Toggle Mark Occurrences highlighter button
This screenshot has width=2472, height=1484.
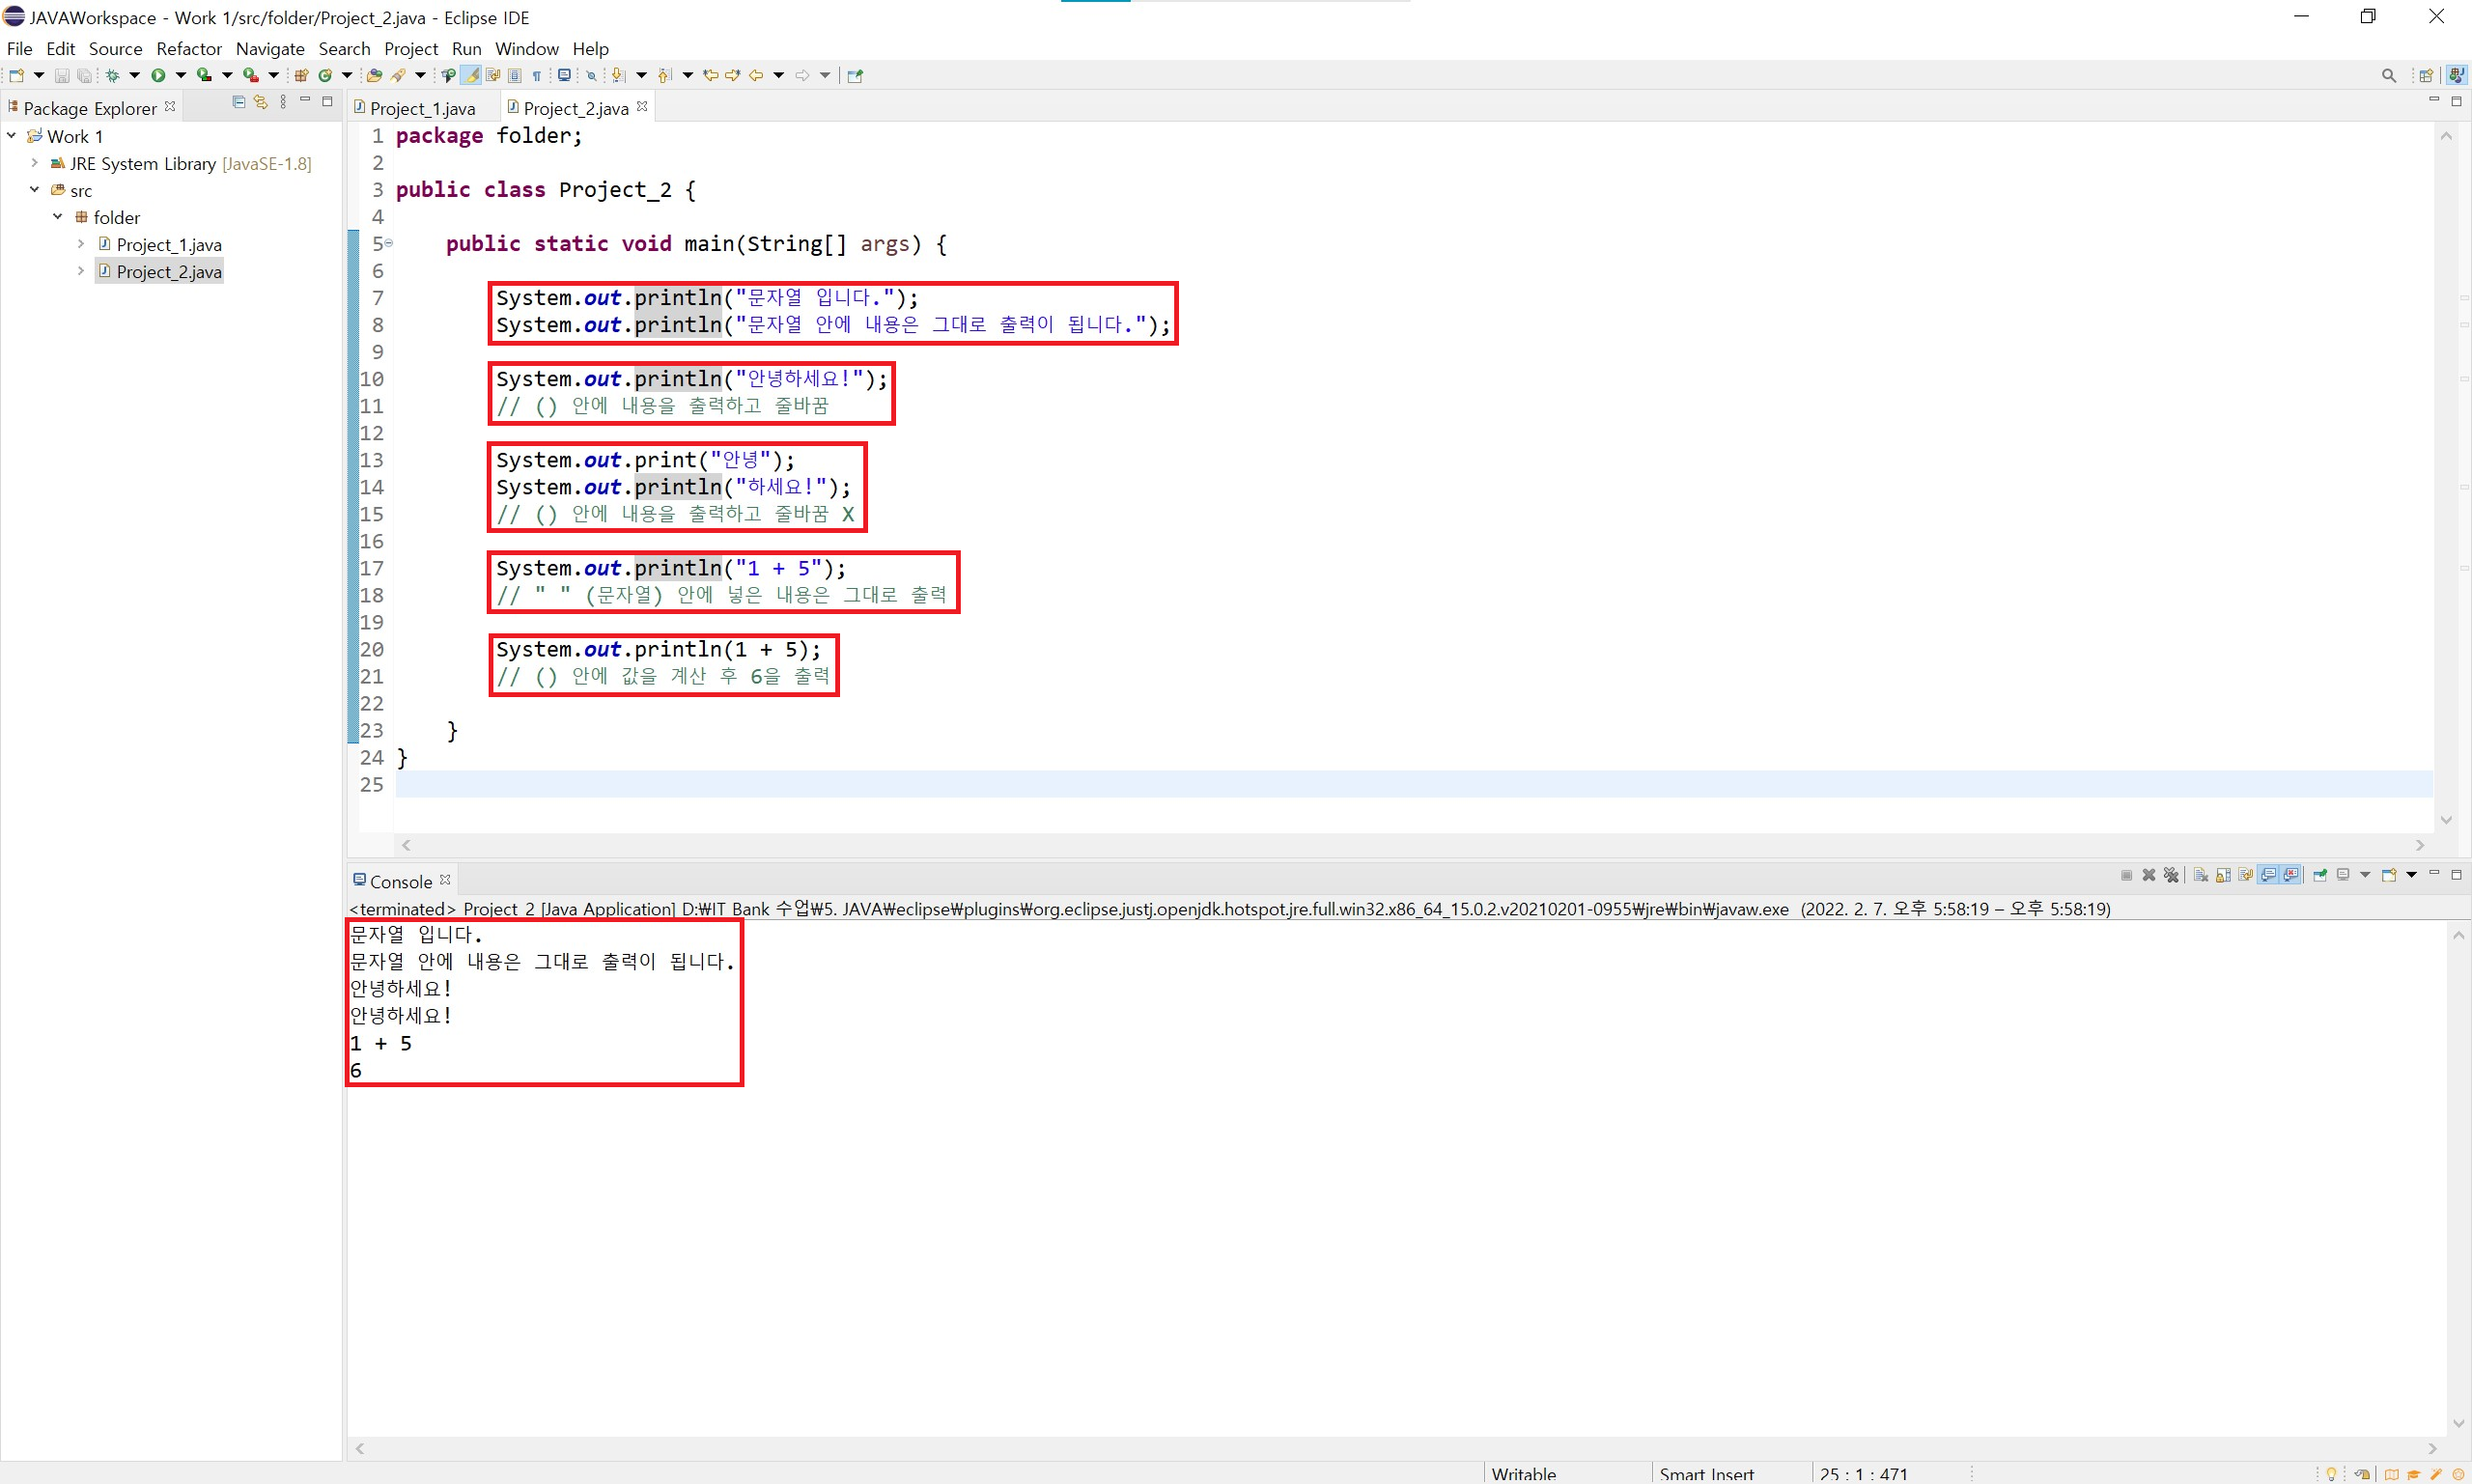(470, 75)
